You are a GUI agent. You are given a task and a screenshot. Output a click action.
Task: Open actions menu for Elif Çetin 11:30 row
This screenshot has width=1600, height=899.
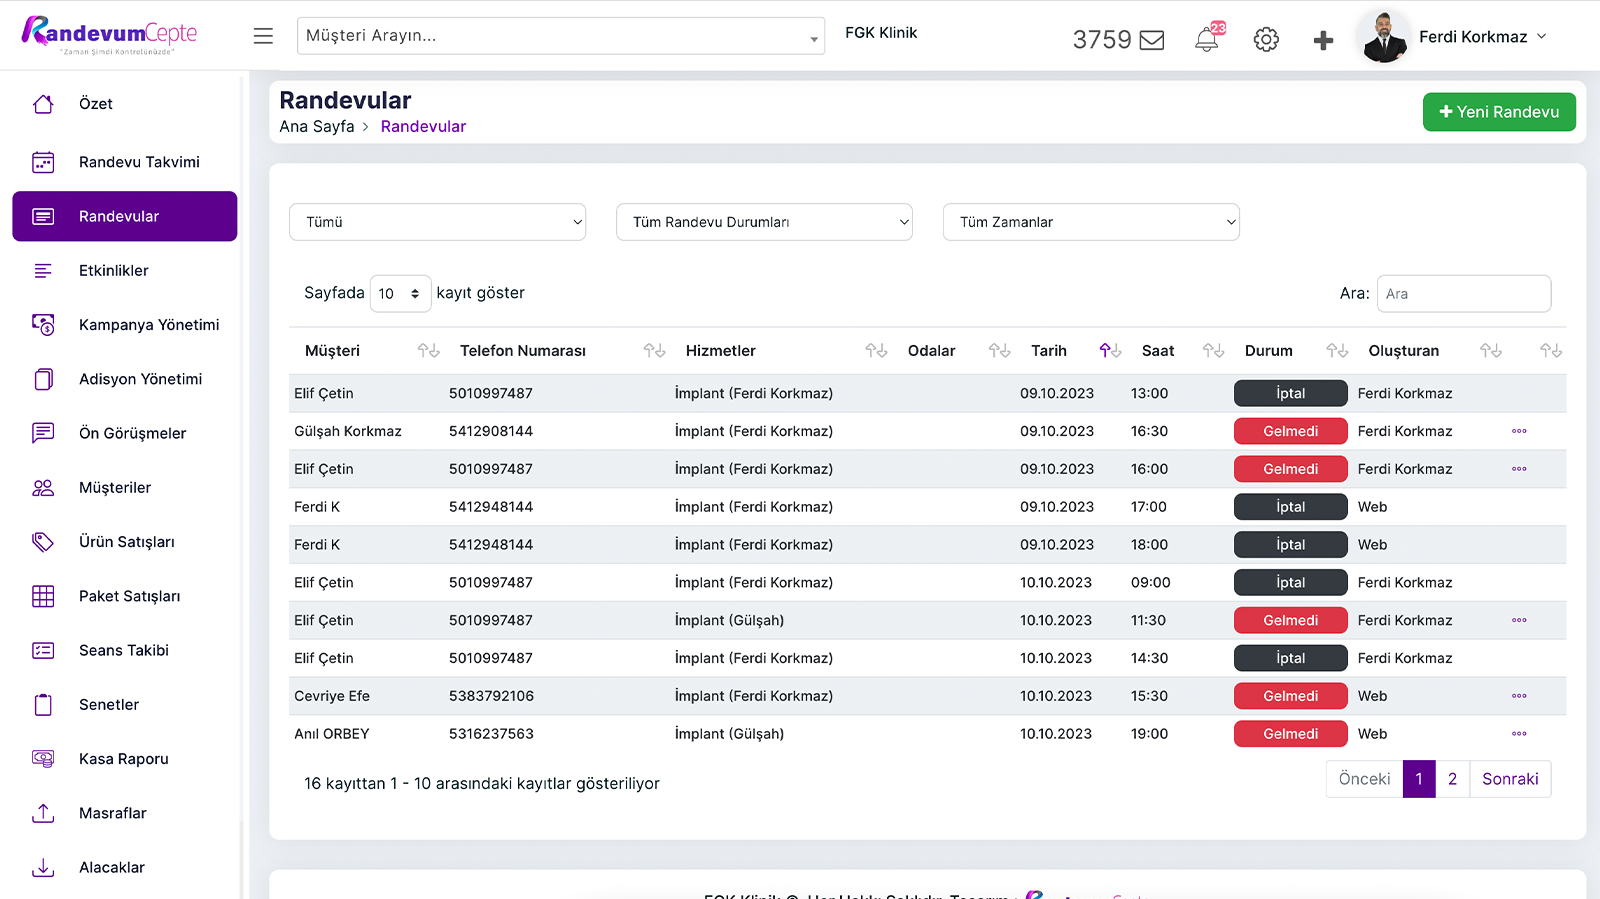coord(1519,620)
